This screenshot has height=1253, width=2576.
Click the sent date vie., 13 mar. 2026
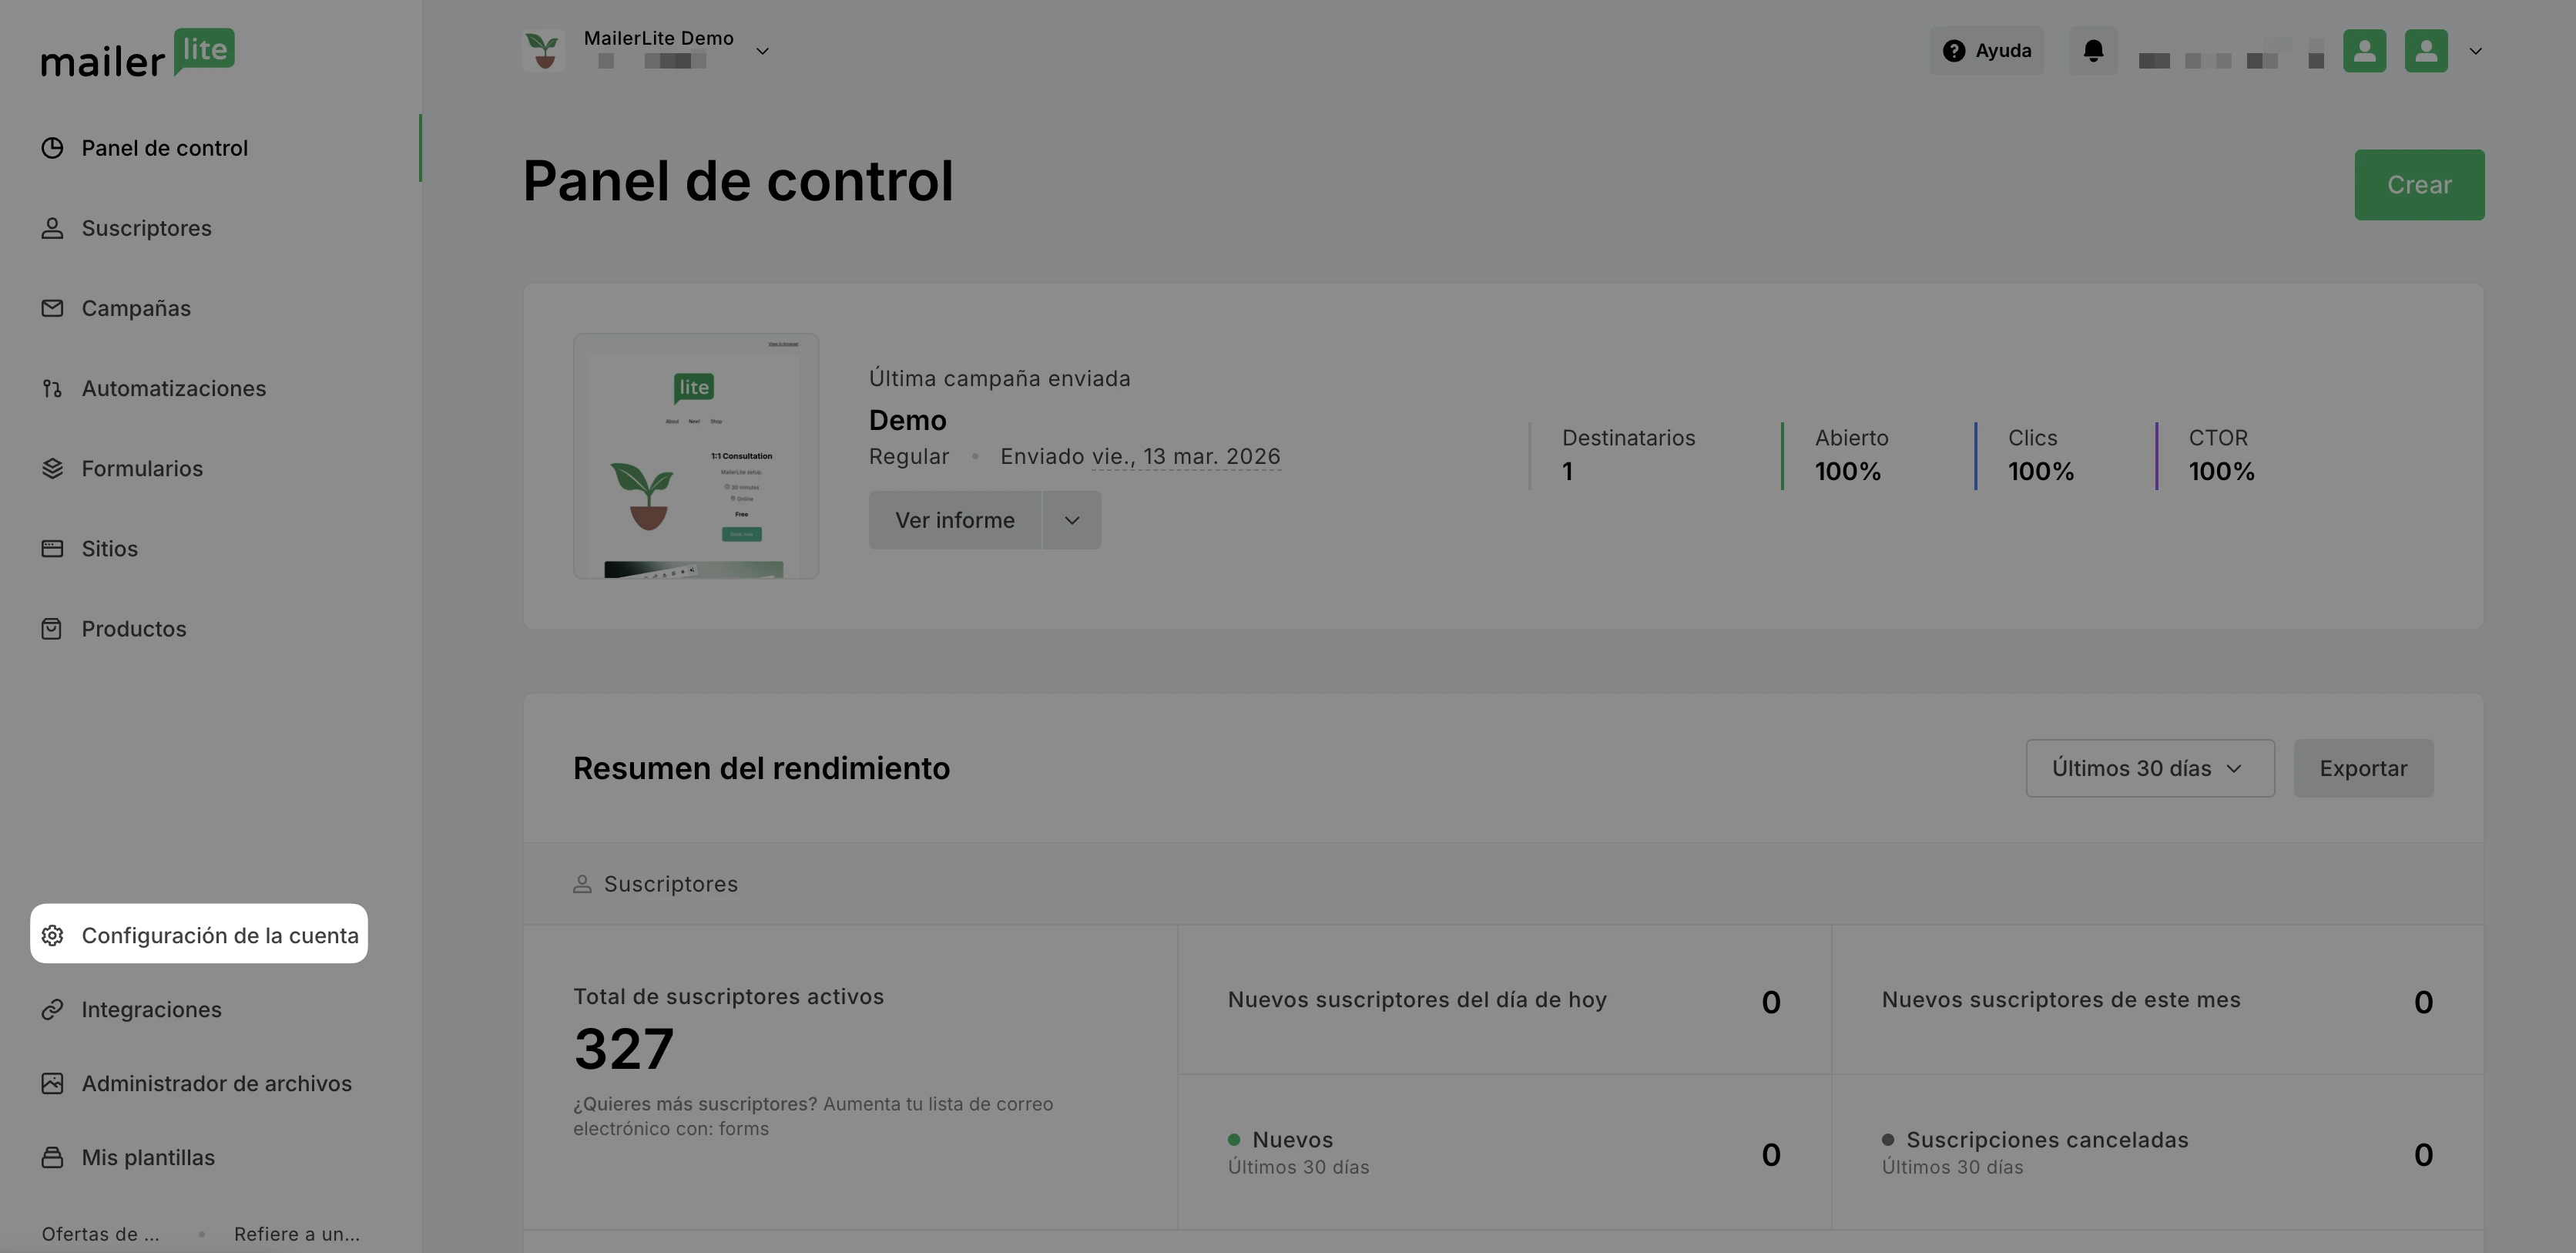(1186, 456)
